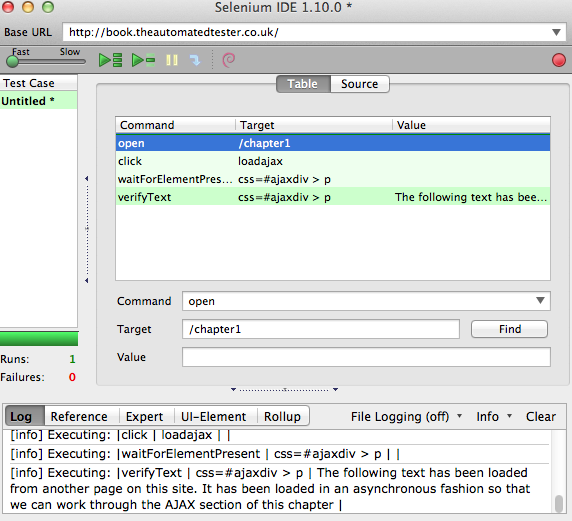This screenshot has width=572, height=521.
Task: Click the Test Case list header
Action: (38, 83)
